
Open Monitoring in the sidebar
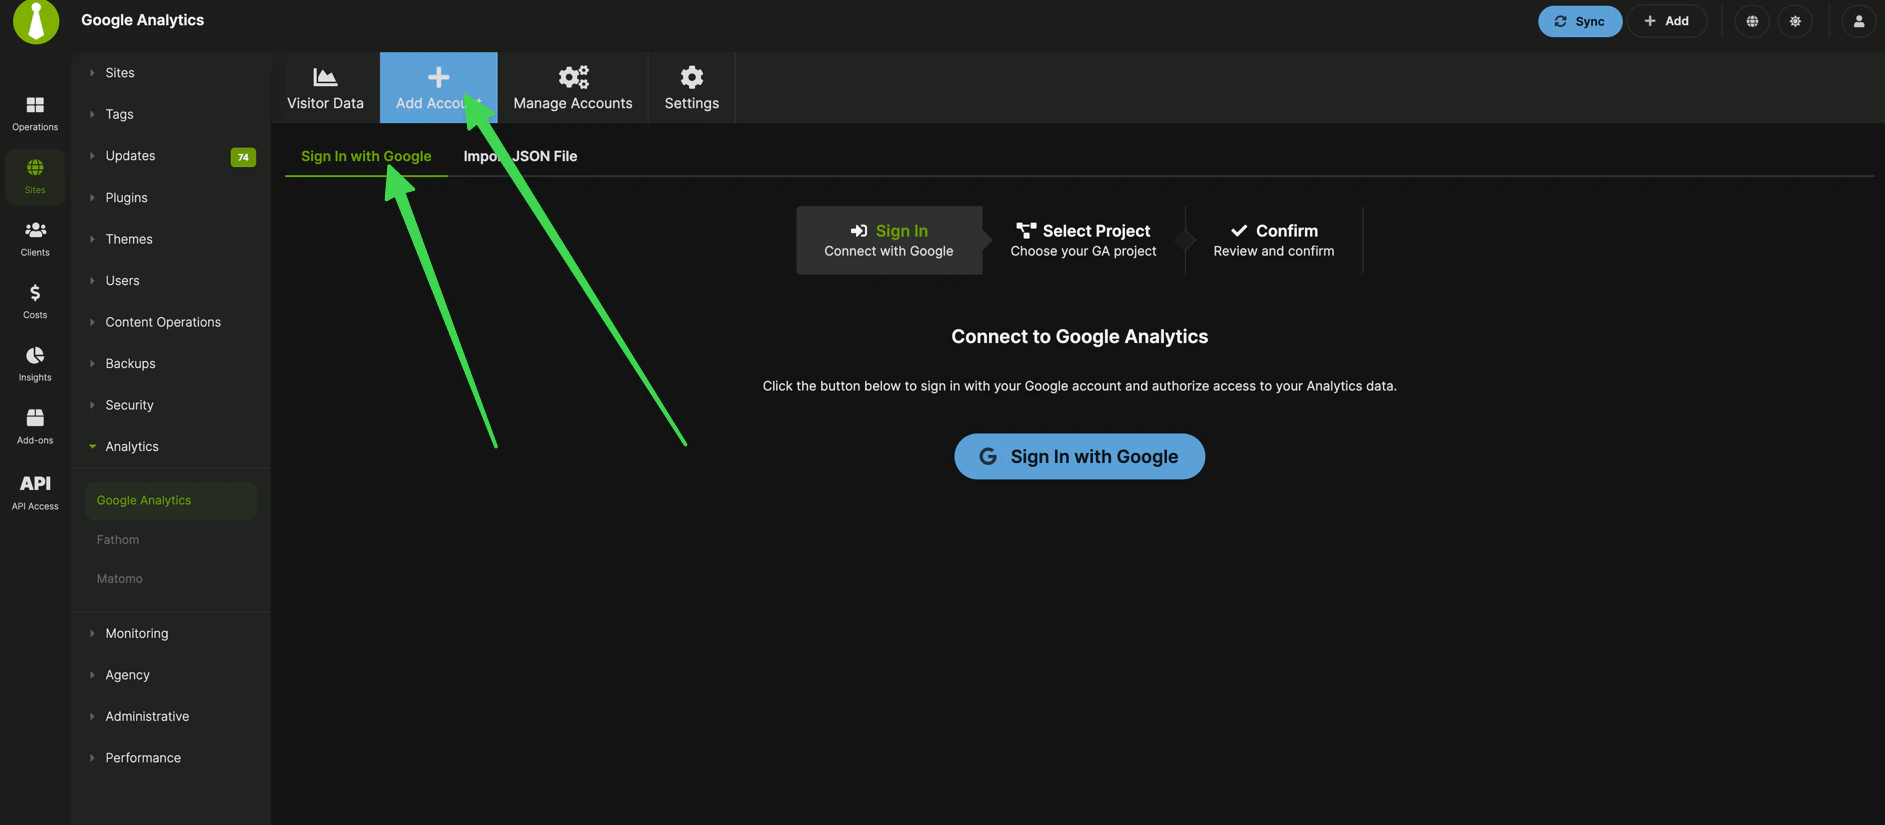tap(137, 634)
